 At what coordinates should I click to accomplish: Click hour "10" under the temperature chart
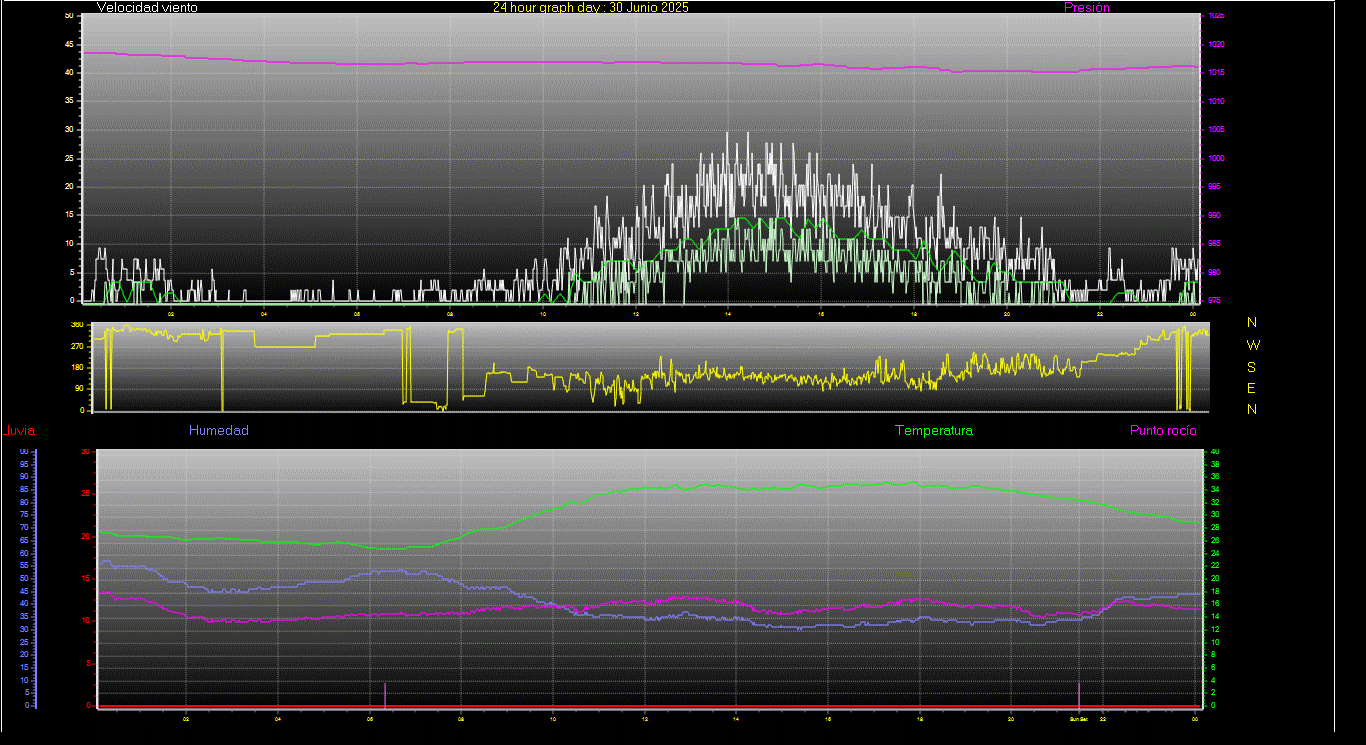point(553,718)
